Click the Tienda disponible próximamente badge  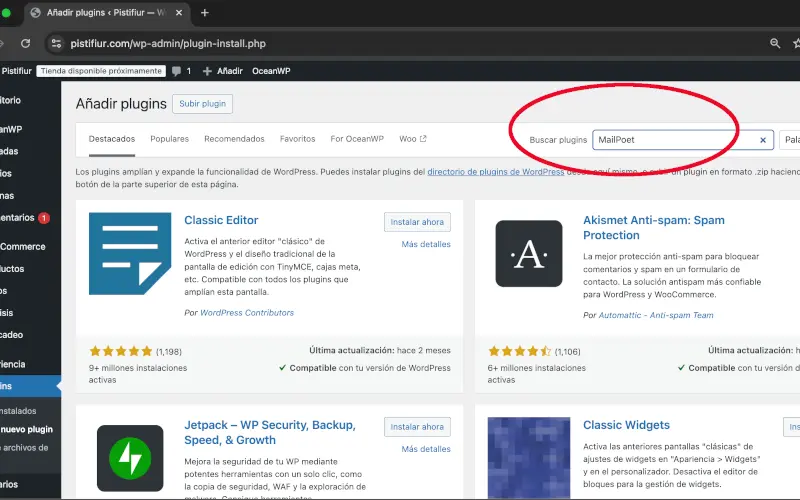click(101, 71)
